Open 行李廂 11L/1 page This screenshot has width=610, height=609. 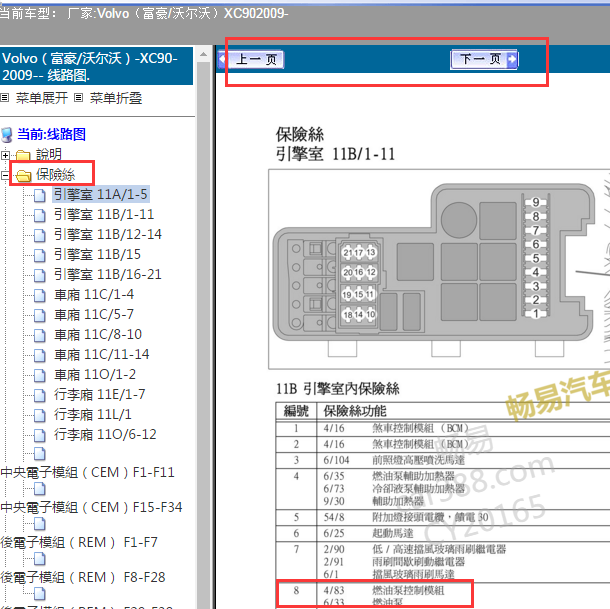point(93,414)
